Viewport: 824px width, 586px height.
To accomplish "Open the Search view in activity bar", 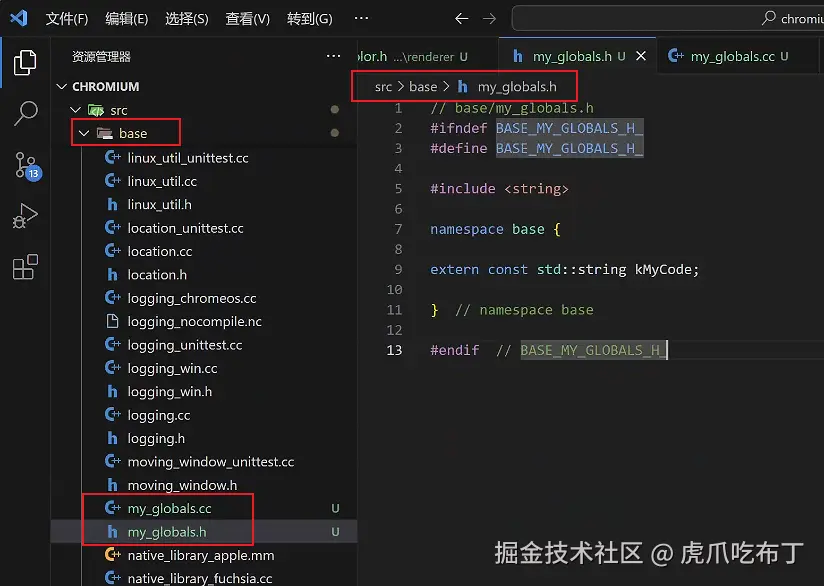I will pos(25,113).
